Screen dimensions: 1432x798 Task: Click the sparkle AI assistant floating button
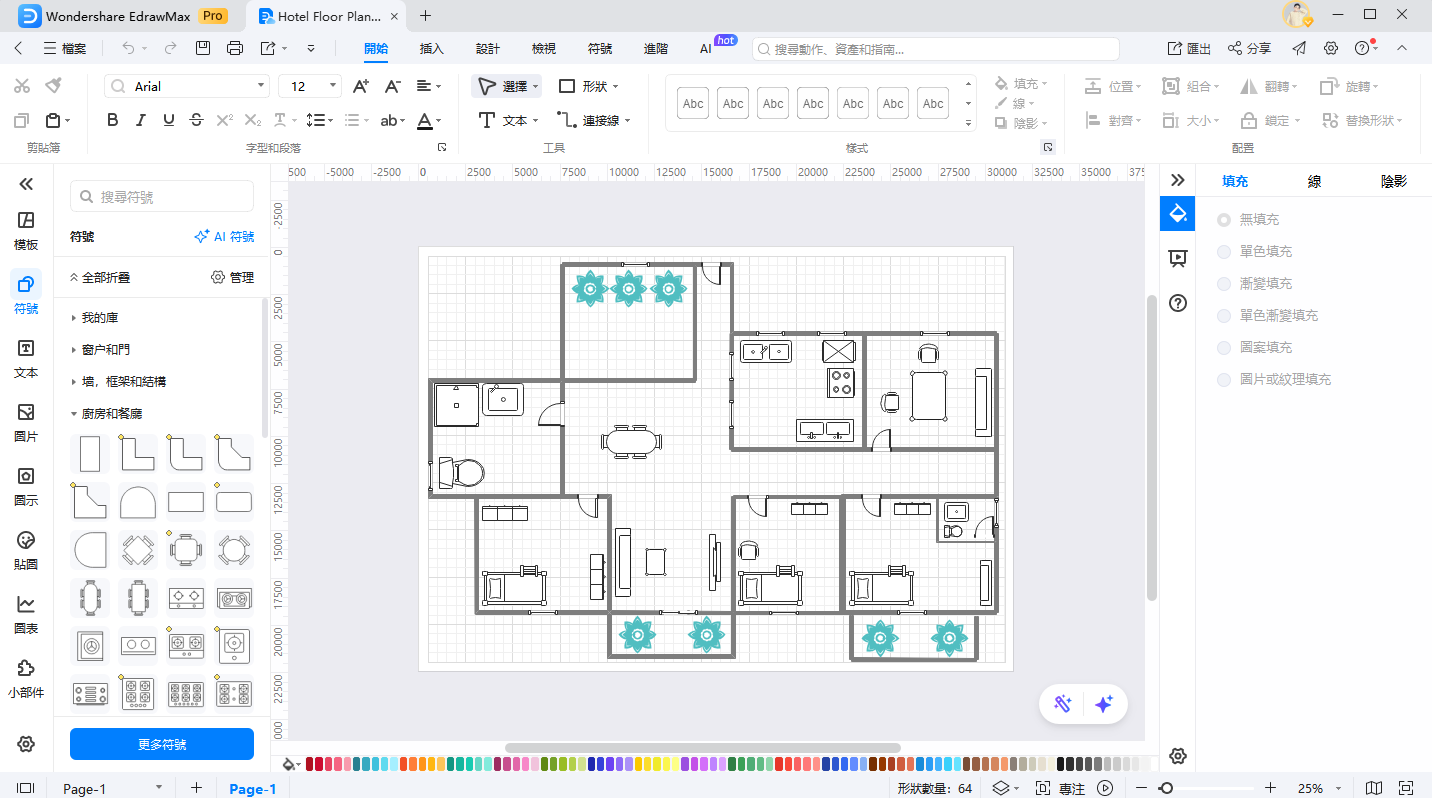1104,704
